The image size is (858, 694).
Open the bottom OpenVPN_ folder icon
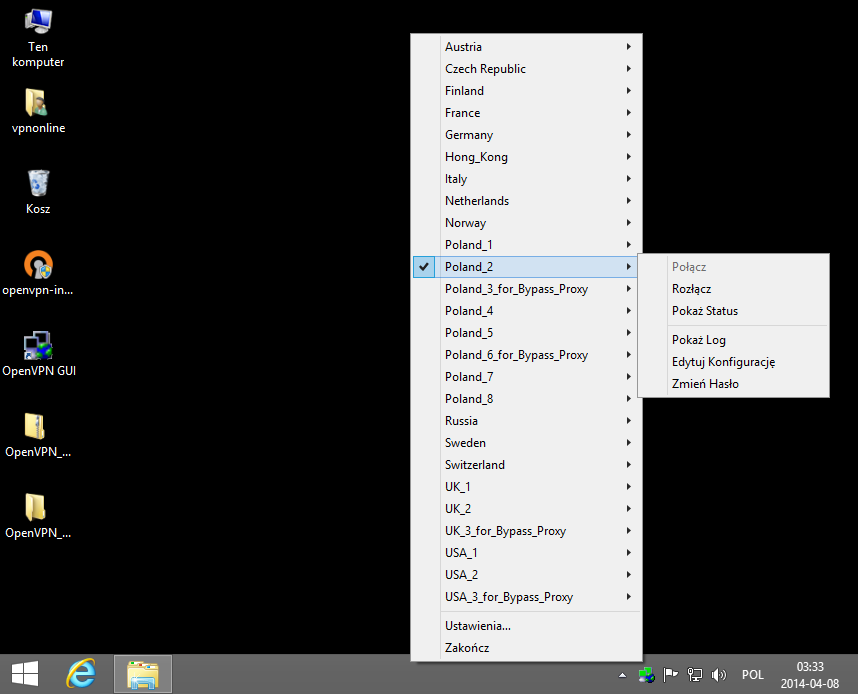pyautogui.click(x=38, y=516)
